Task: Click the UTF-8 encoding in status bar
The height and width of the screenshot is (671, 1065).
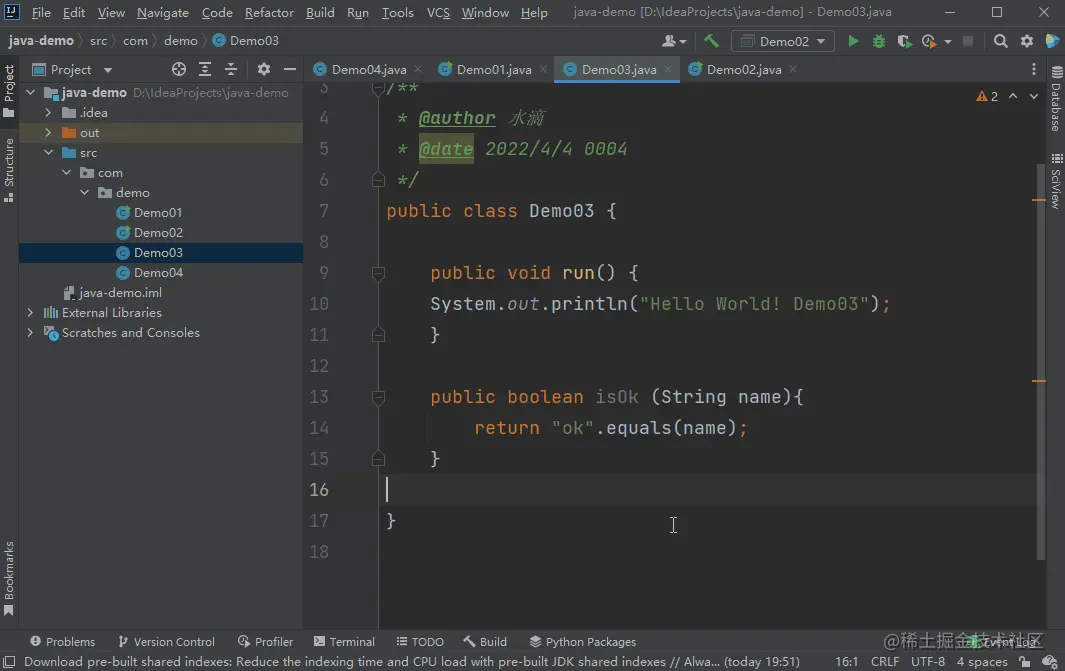Action: pos(927,662)
